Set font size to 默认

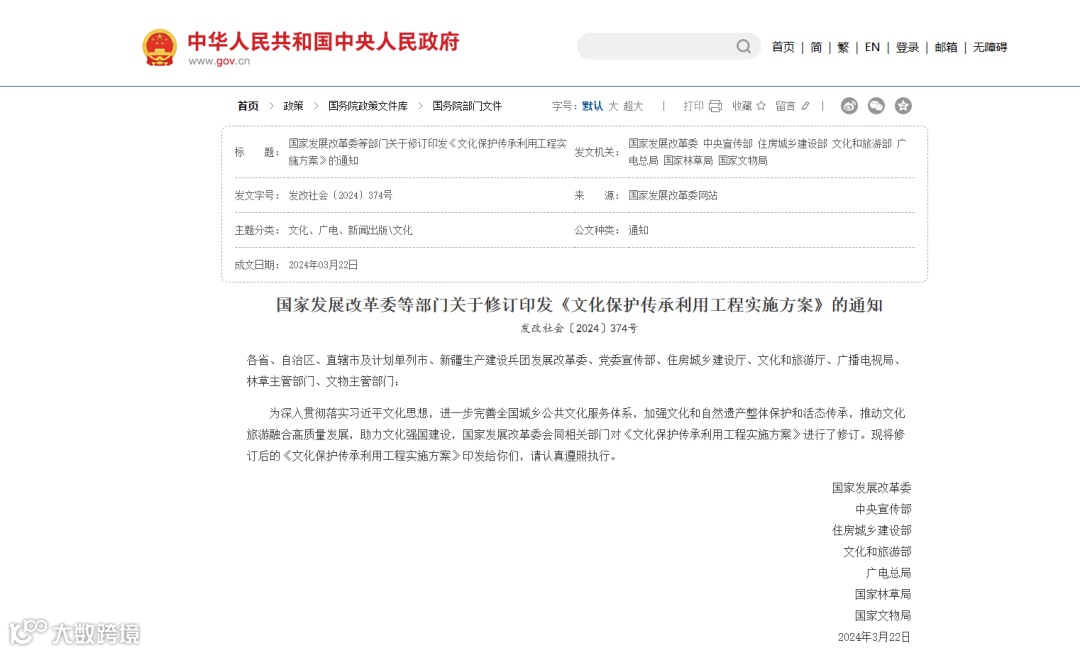592,106
